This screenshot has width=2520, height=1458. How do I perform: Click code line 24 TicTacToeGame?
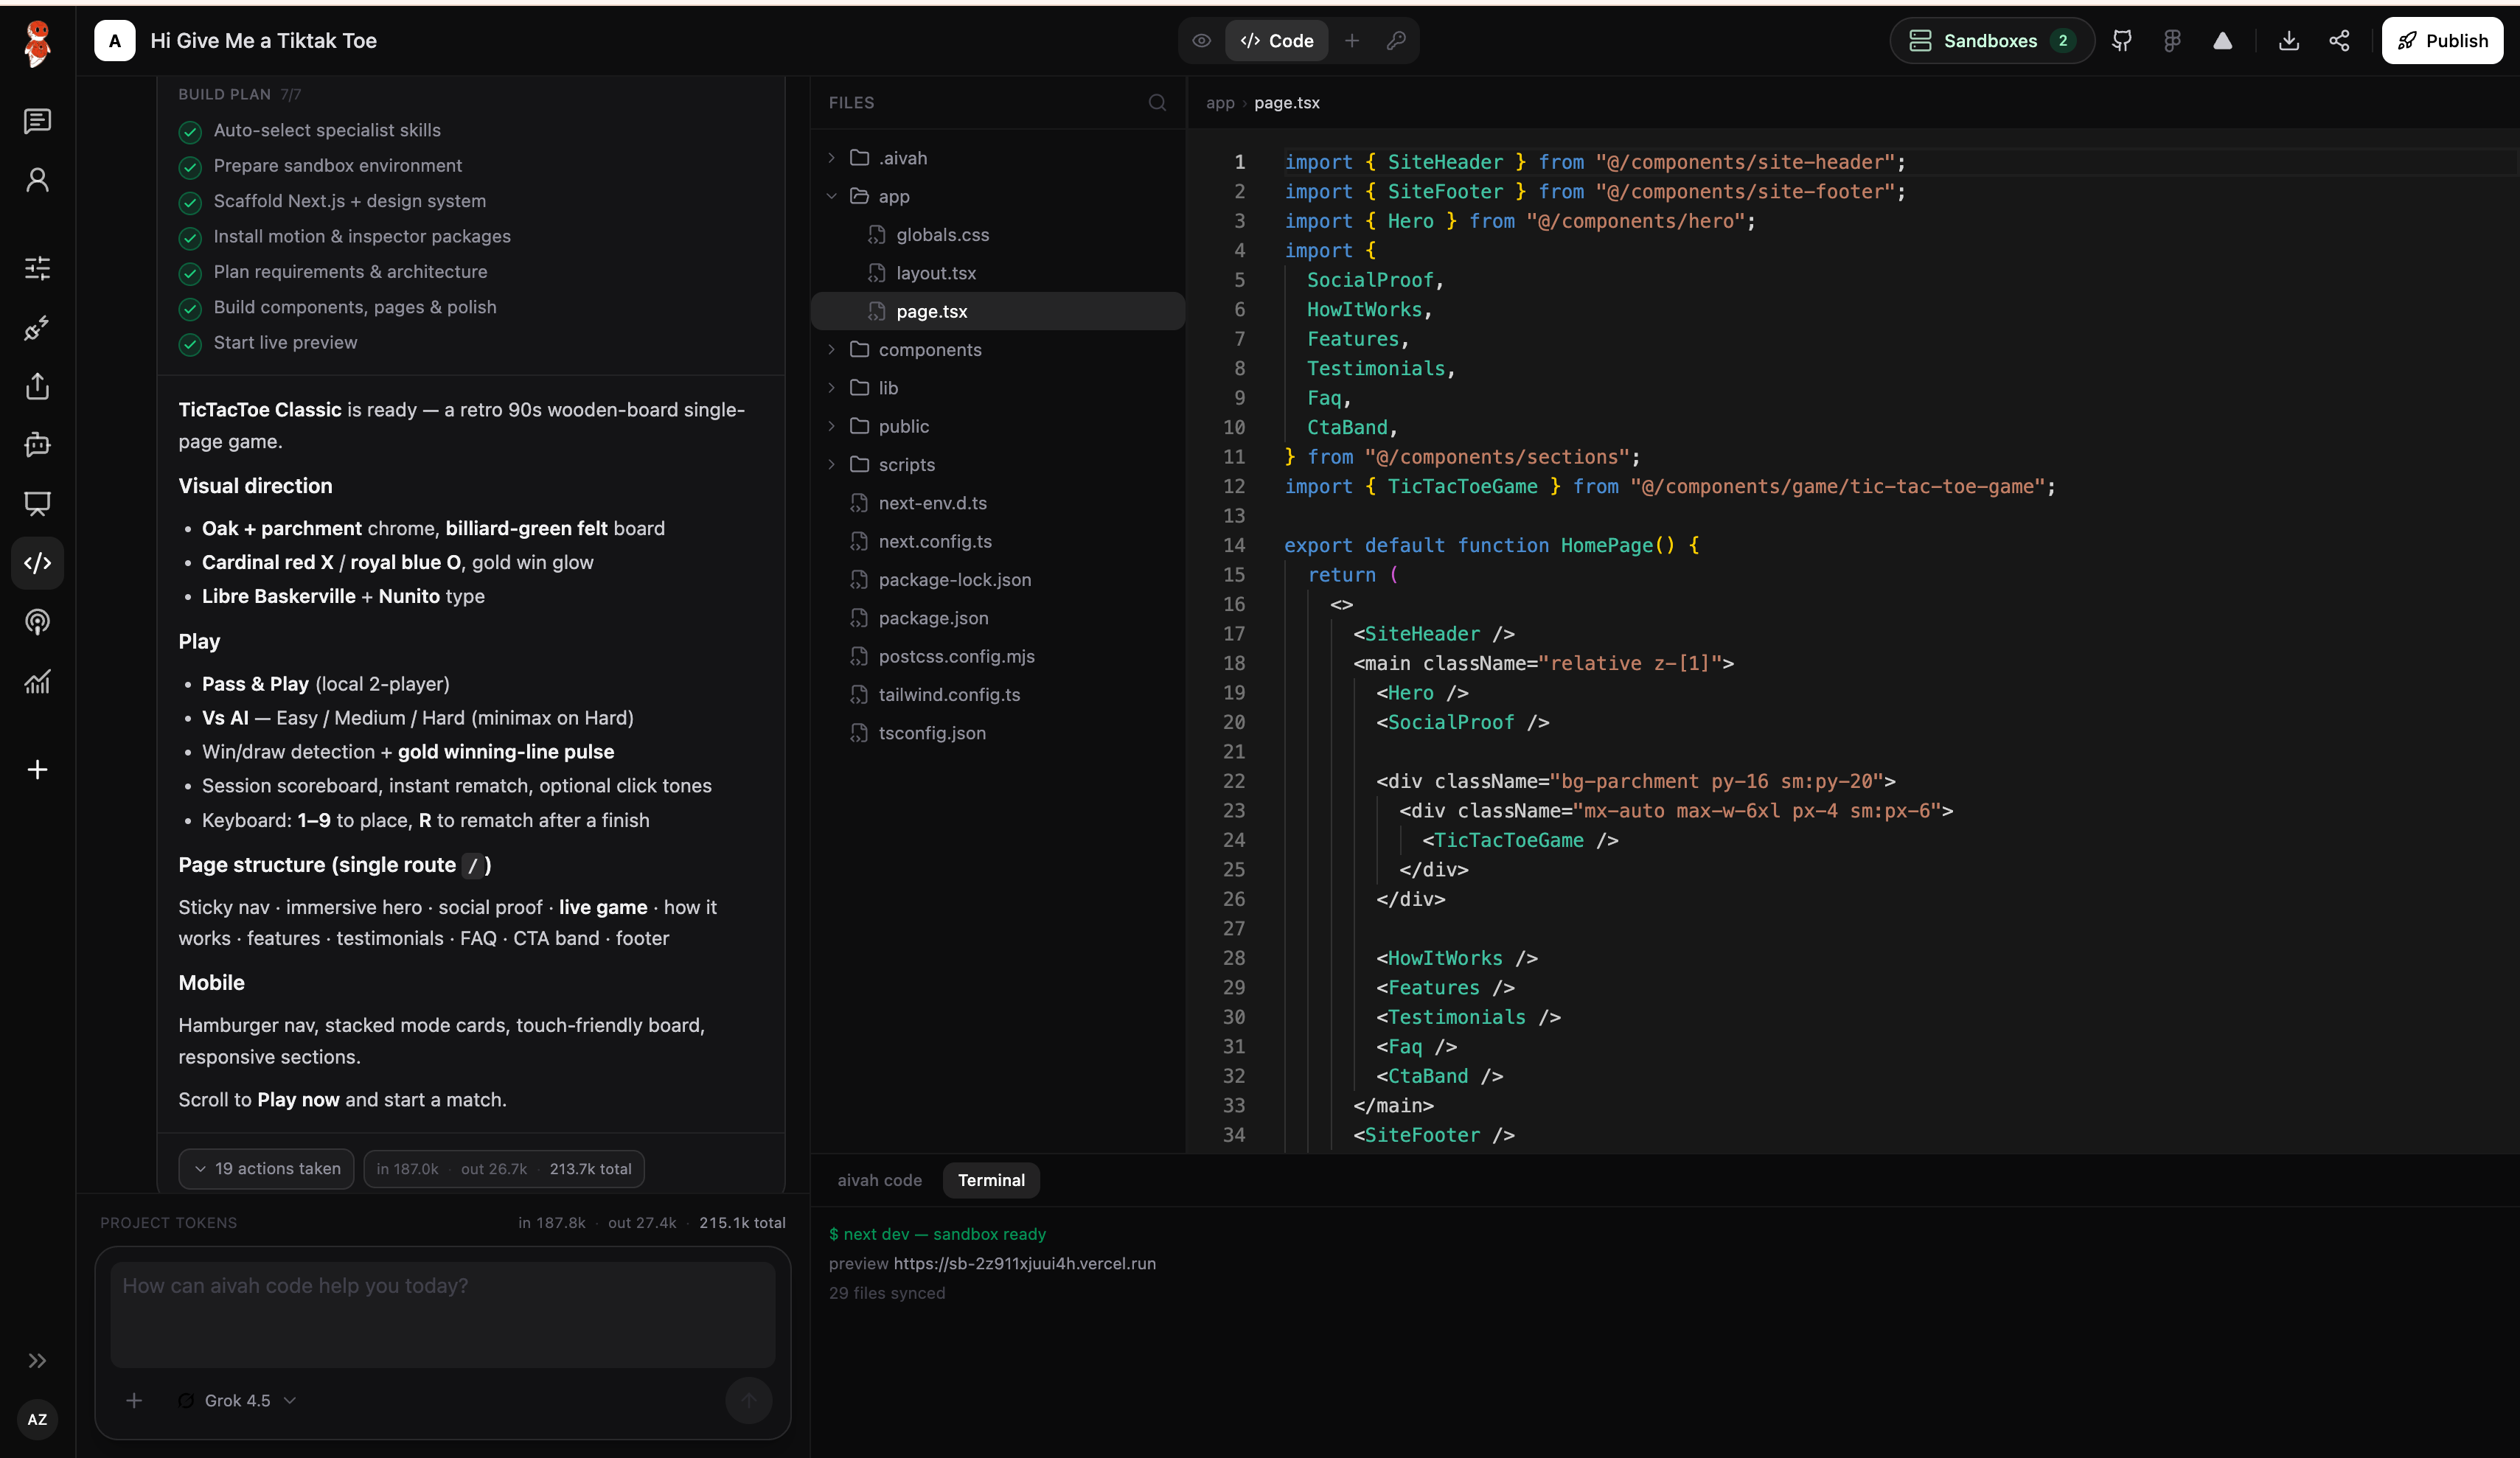1520,840
